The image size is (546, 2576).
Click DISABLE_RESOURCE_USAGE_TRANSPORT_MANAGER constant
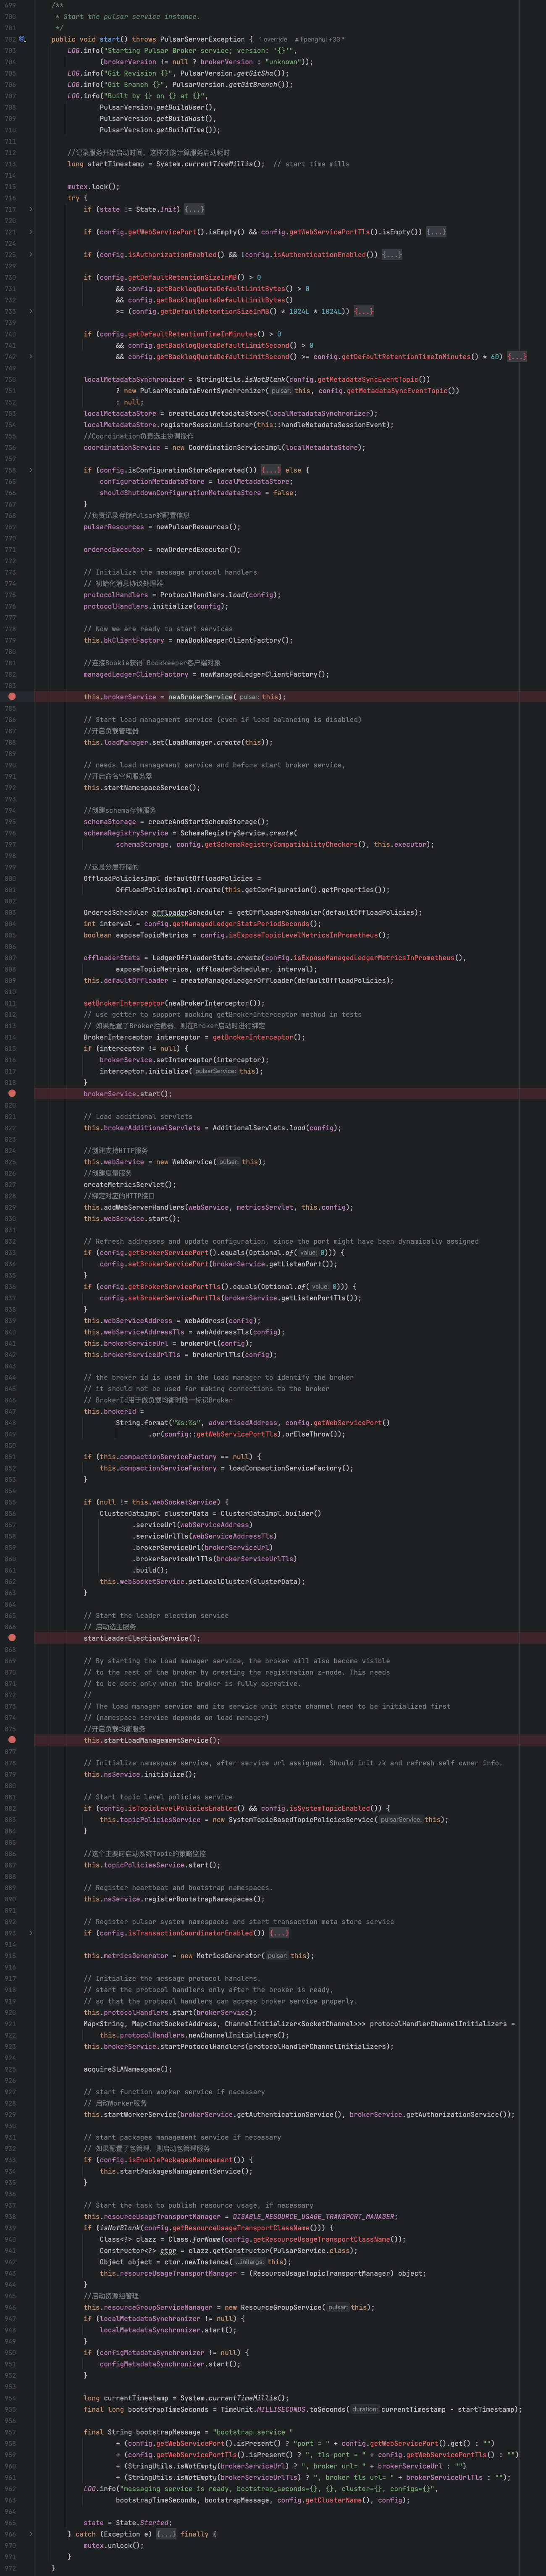[x=313, y=2216]
